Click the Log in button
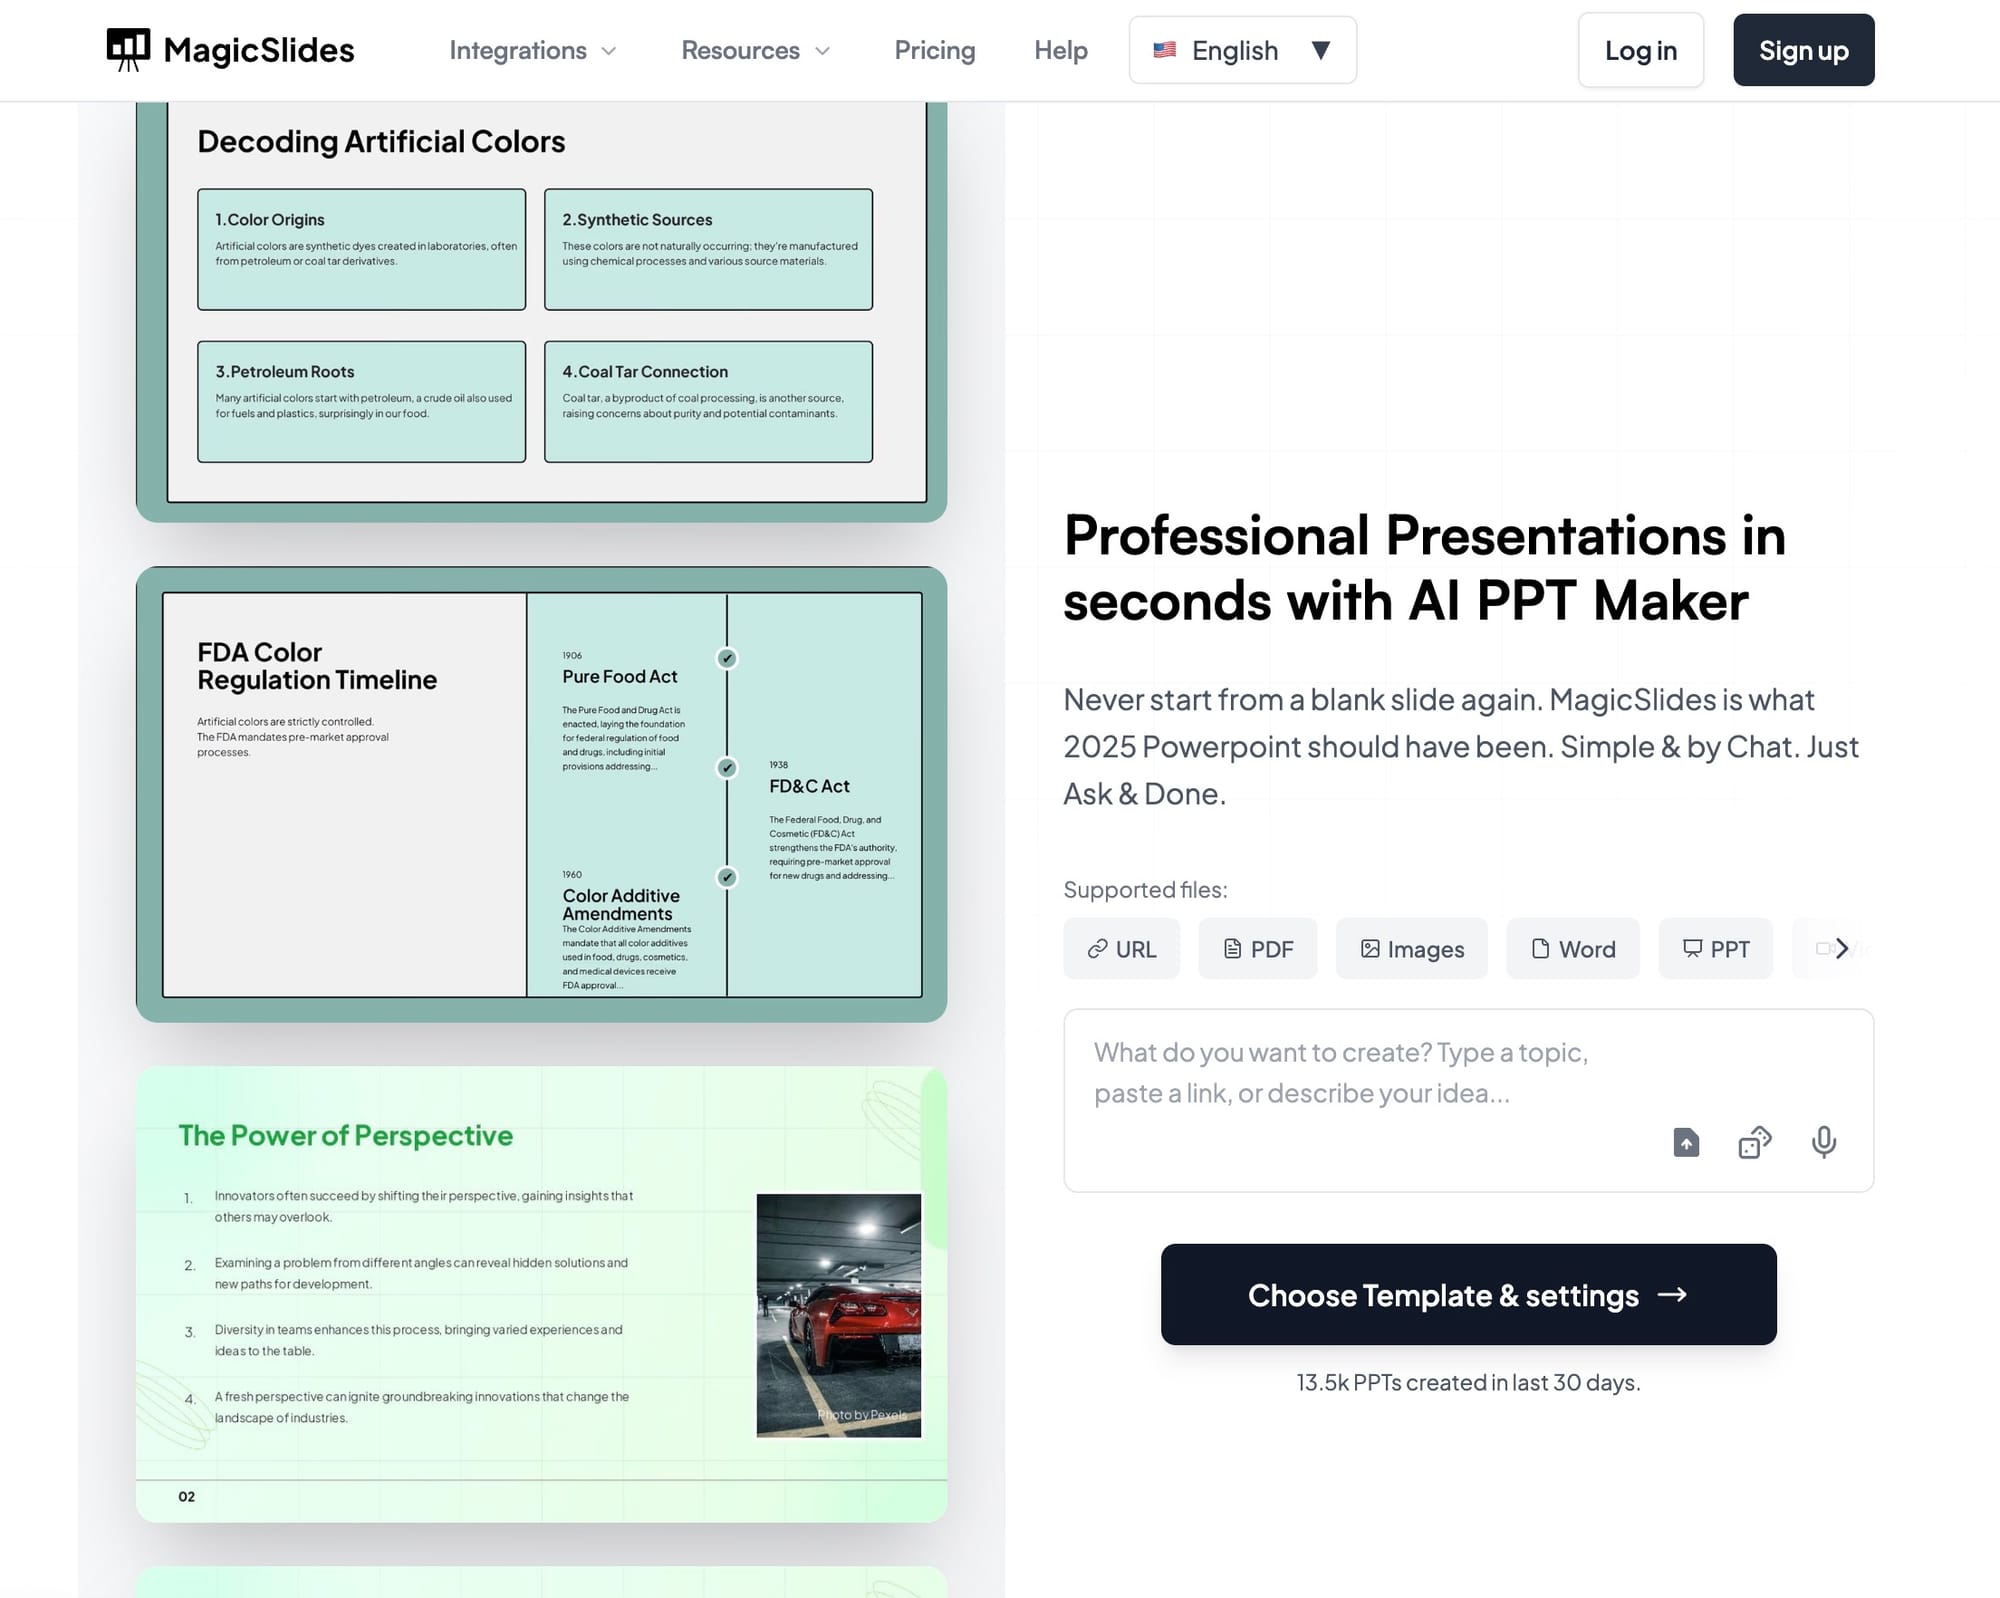The height and width of the screenshot is (1598, 2000). 1640,50
